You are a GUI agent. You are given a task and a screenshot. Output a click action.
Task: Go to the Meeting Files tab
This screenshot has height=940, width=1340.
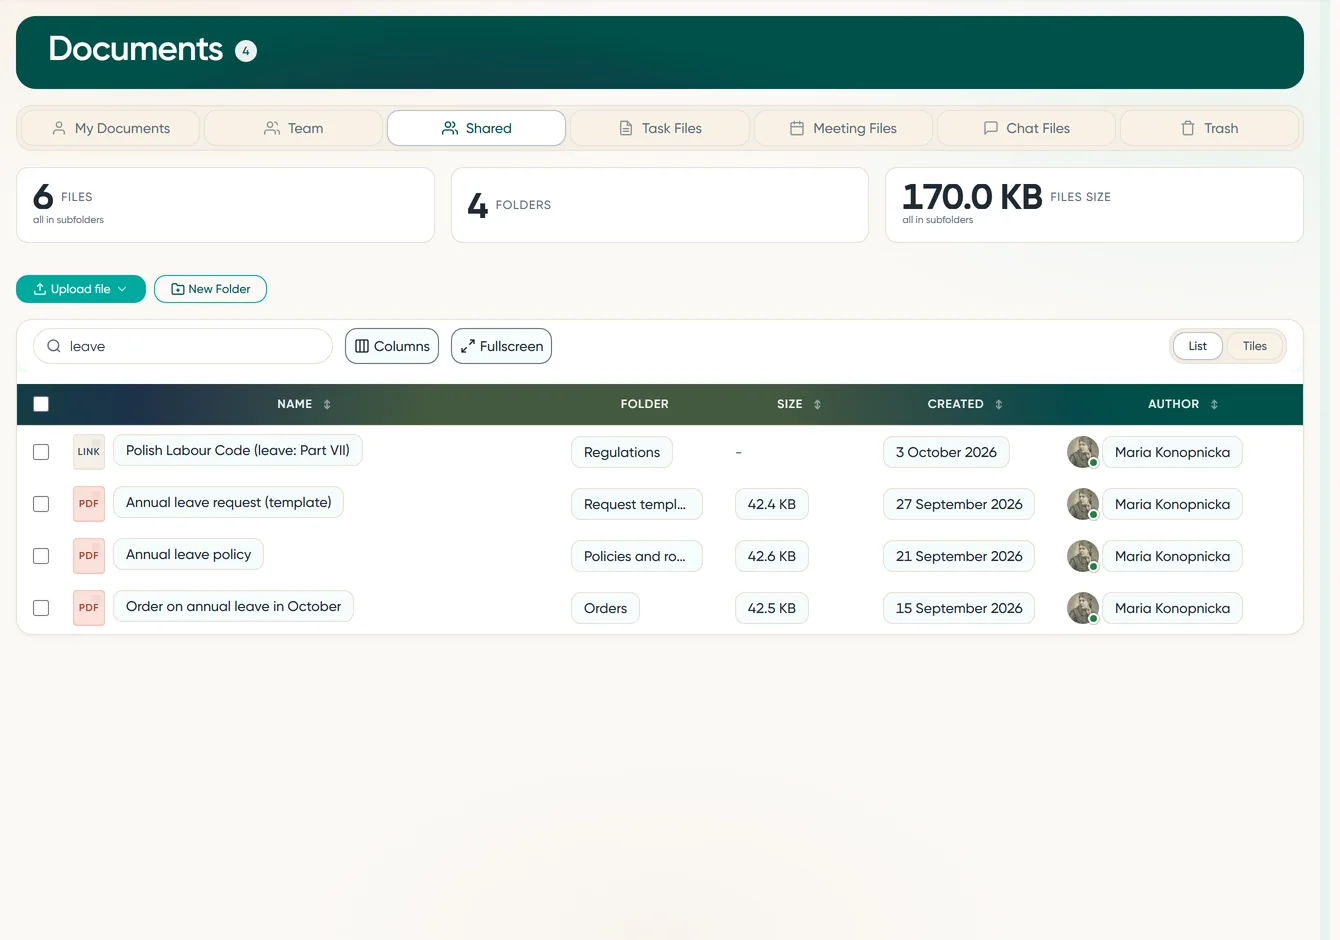(843, 128)
